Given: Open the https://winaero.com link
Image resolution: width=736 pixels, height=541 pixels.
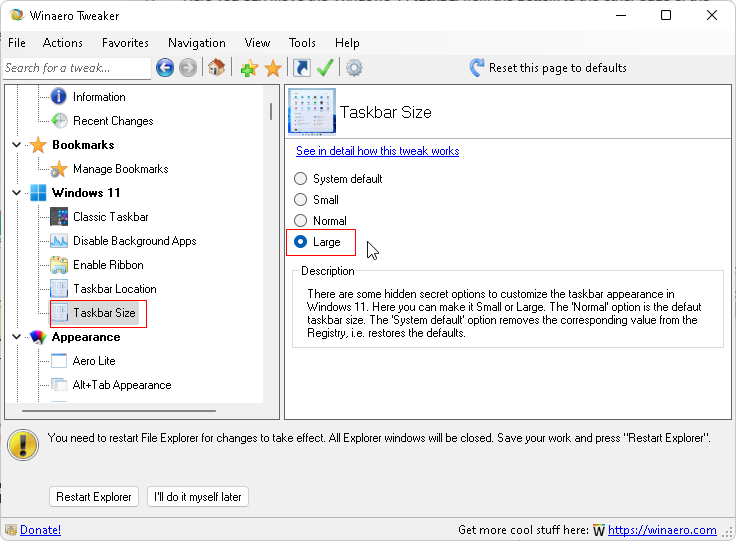Looking at the screenshot, I should [x=662, y=530].
